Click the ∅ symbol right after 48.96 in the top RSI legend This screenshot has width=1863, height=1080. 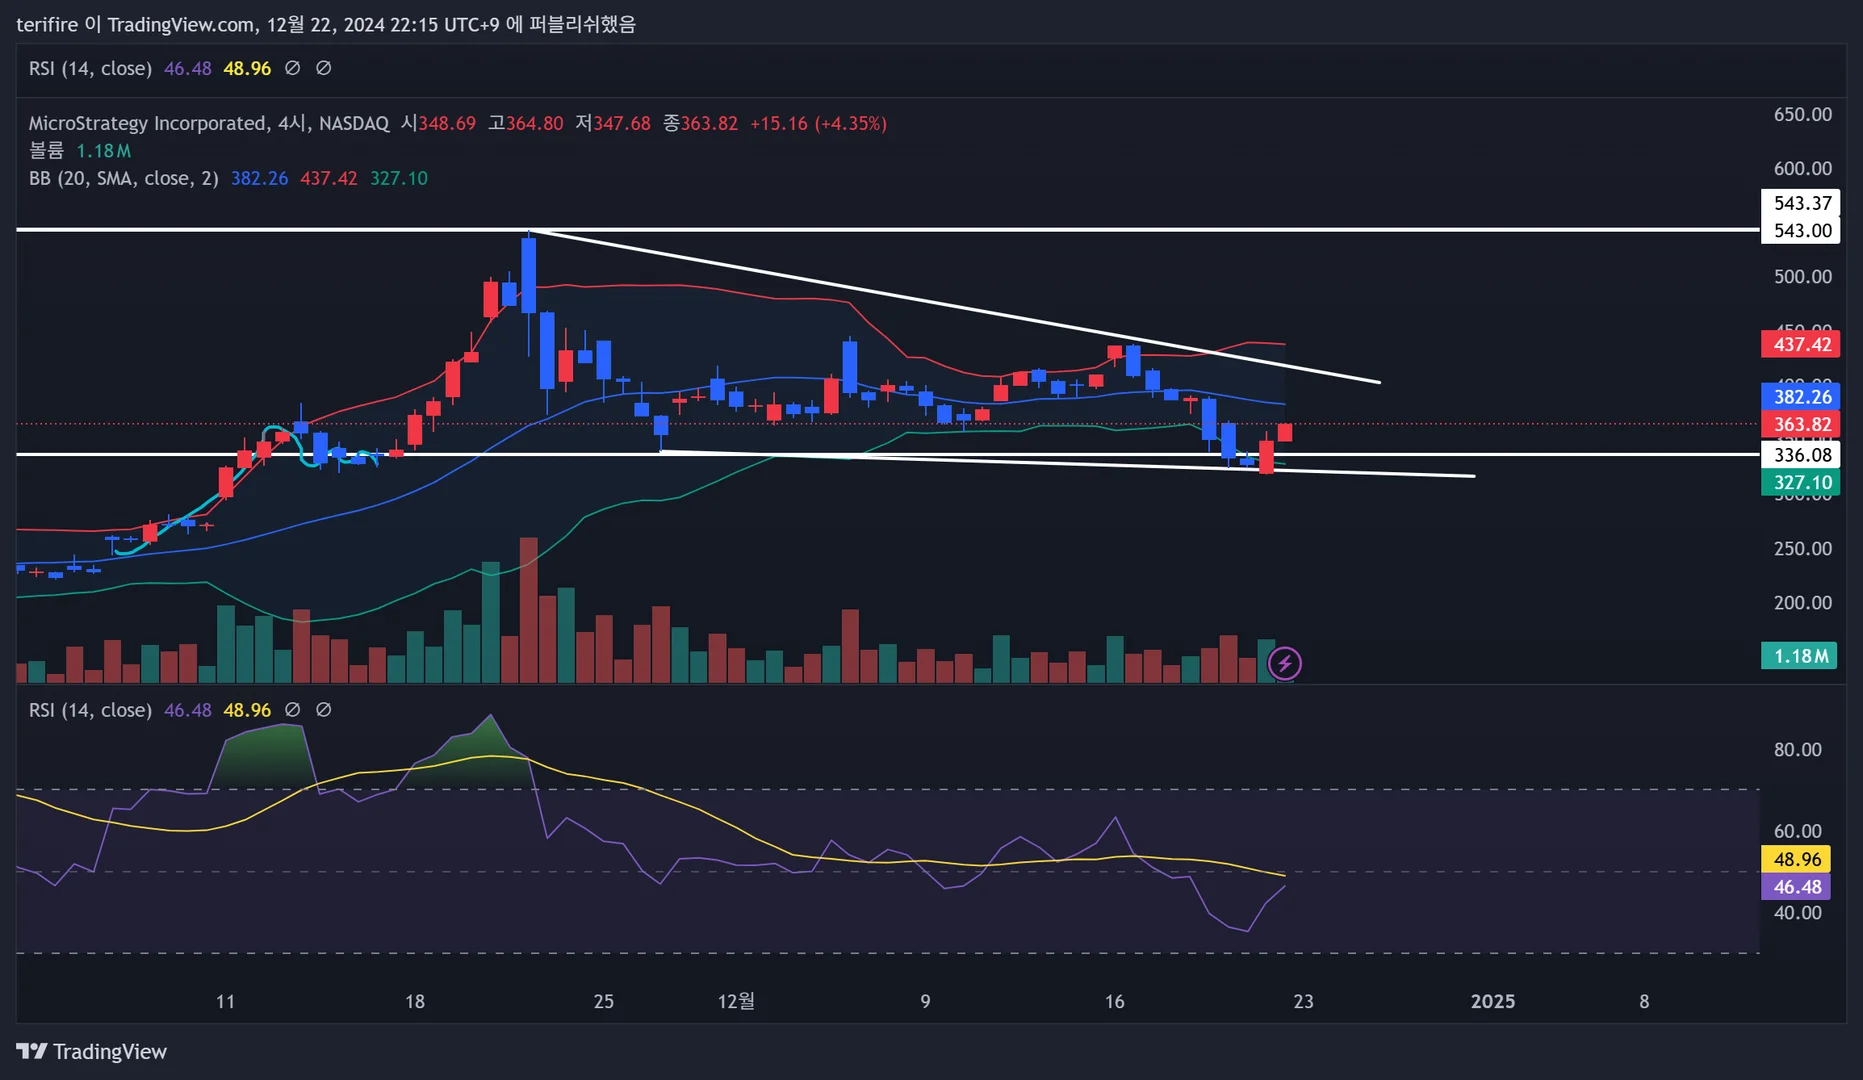(292, 68)
